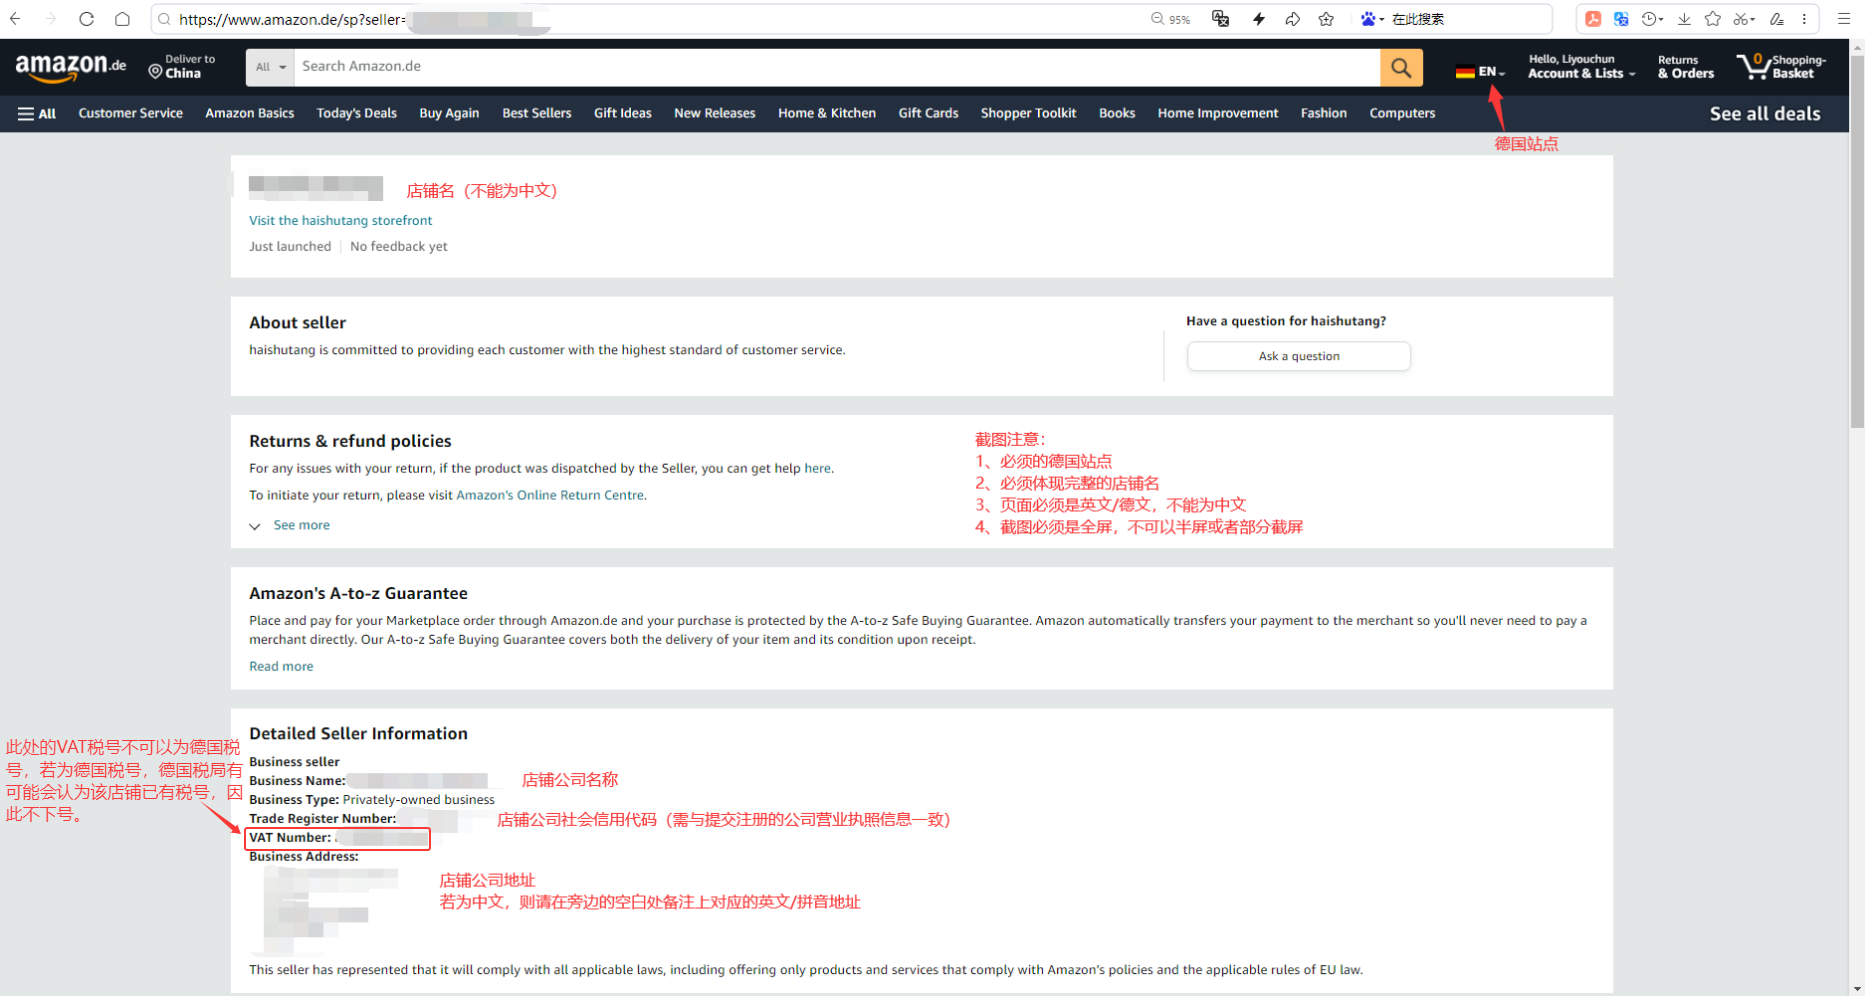Click the 95% zoom level indicator
The image size is (1865, 996).
[x=1170, y=19]
